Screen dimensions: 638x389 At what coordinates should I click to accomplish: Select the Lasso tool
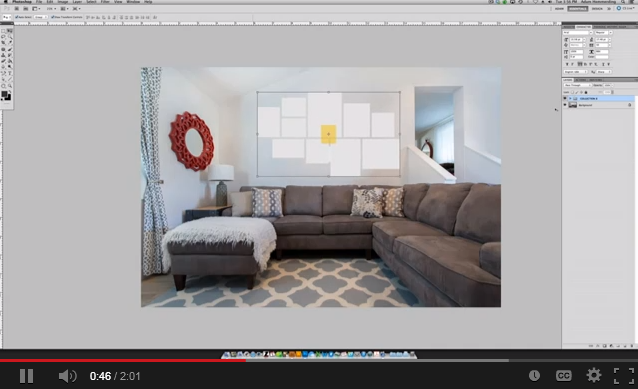pos(3,37)
